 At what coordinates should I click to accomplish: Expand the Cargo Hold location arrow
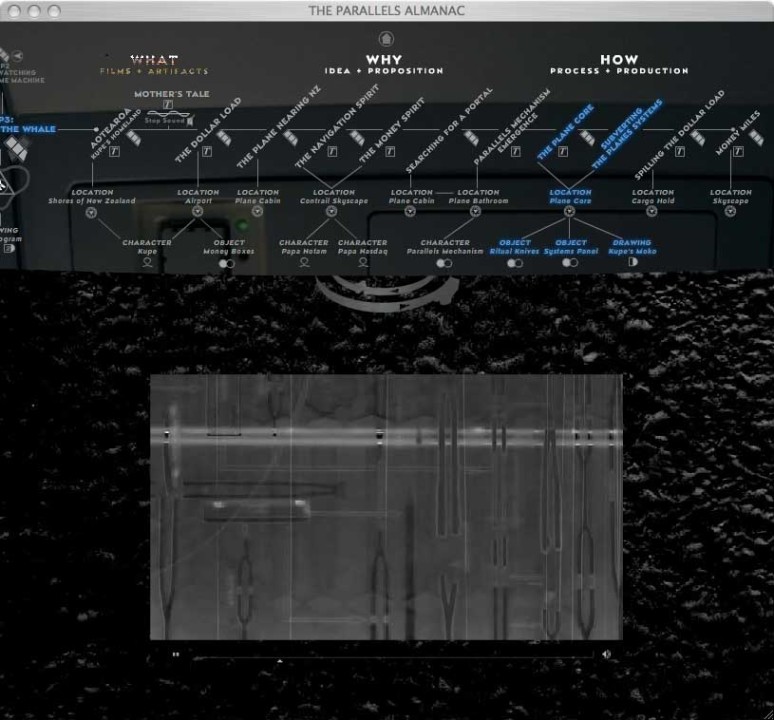coord(652,212)
